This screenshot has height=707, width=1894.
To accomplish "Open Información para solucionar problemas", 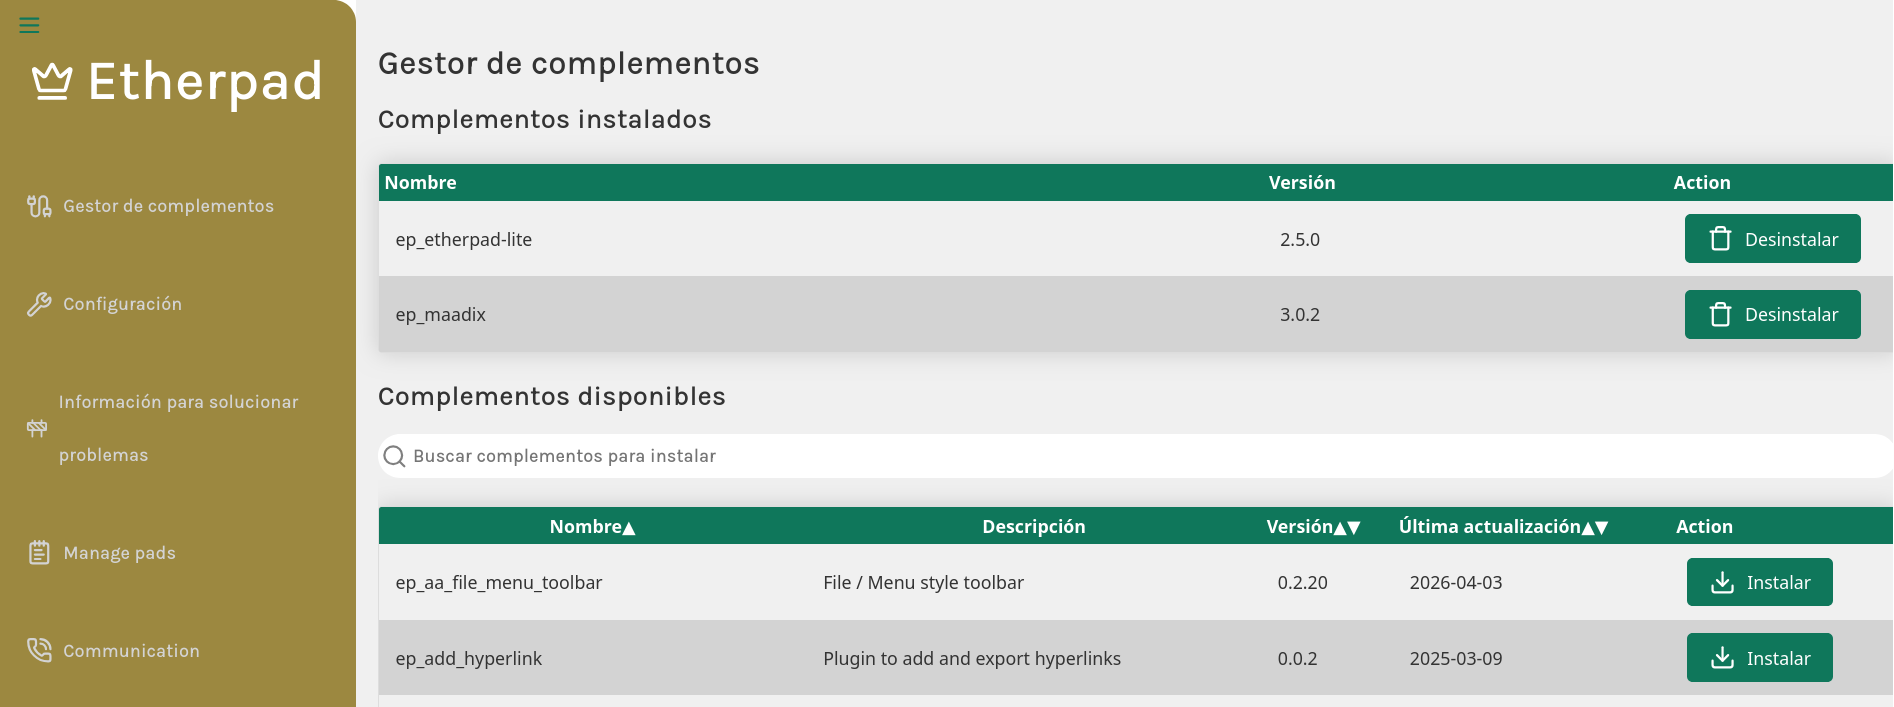I will pyautogui.click(x=177, y=428).
